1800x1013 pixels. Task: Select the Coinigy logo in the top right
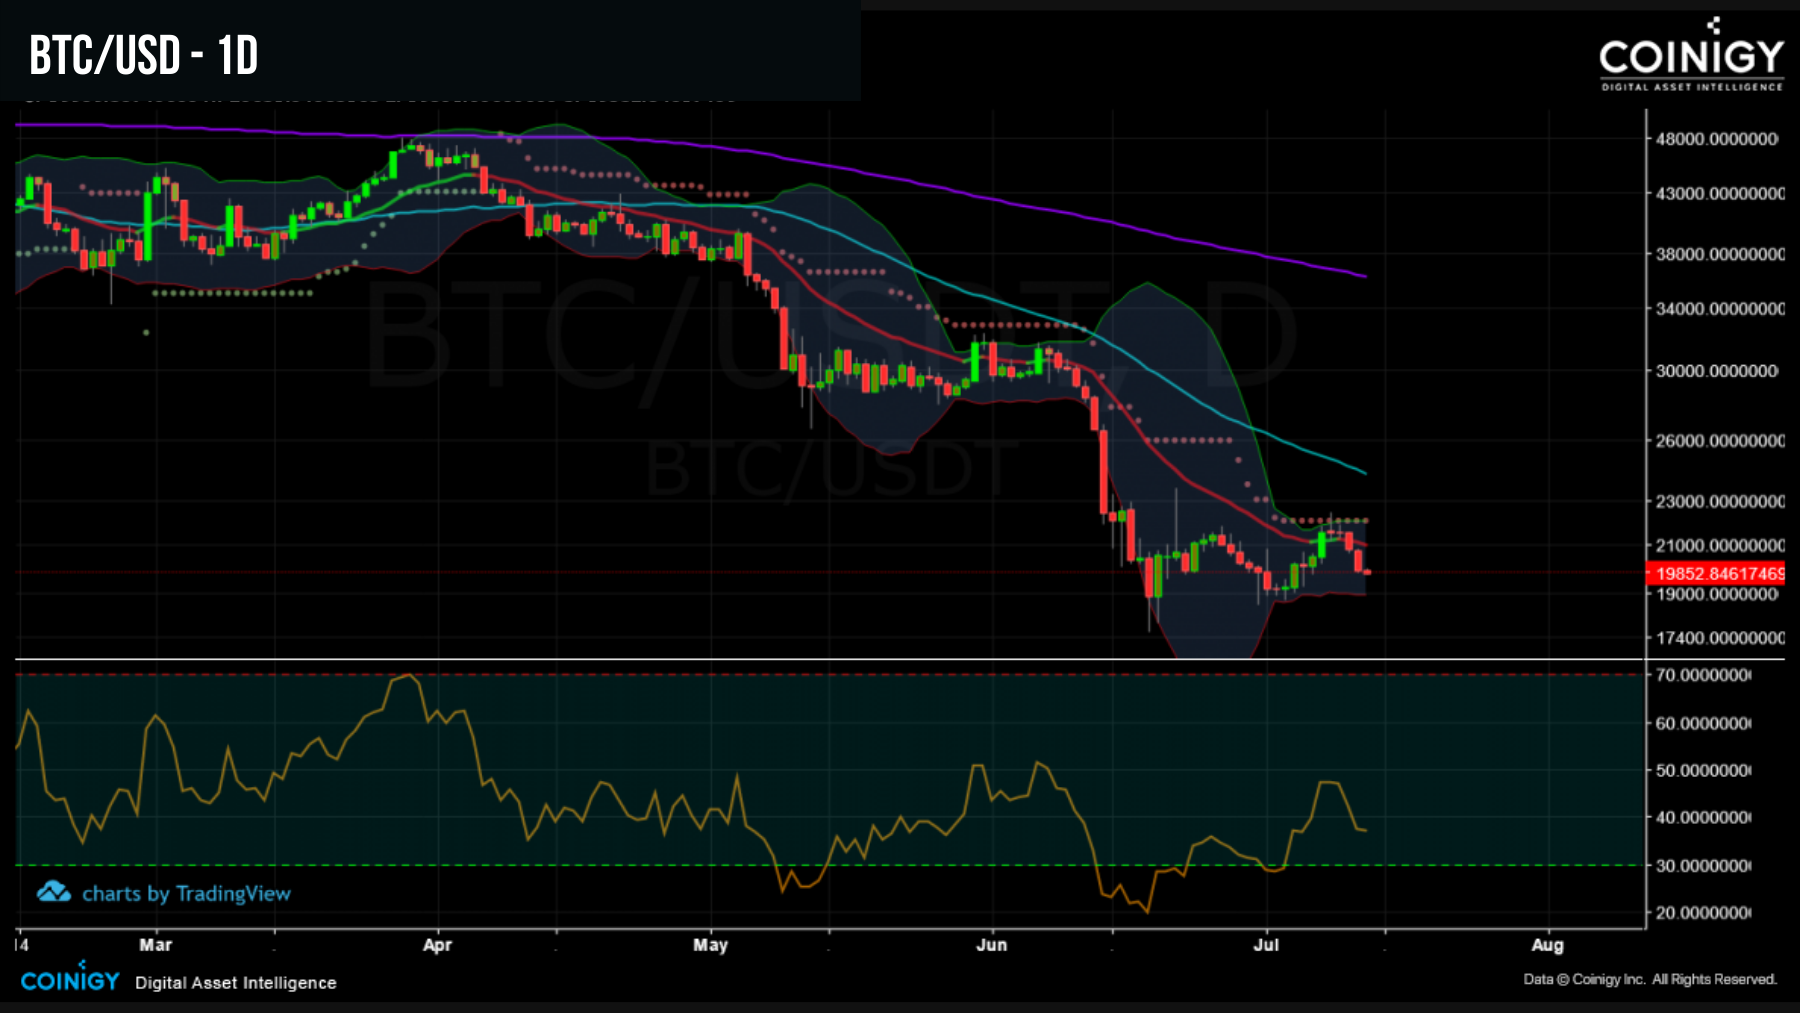pyautogui.click(x=1690, y=55)
